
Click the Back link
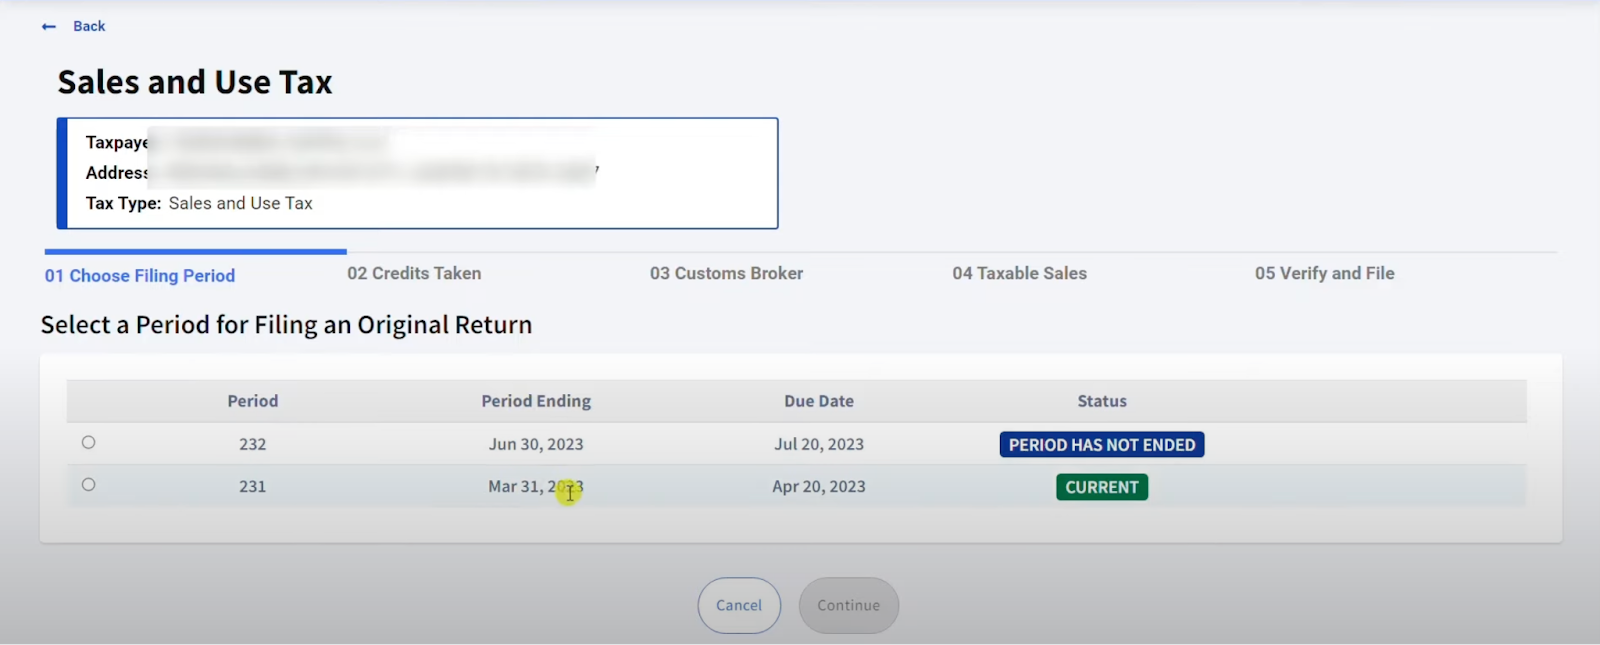[87, 26]
